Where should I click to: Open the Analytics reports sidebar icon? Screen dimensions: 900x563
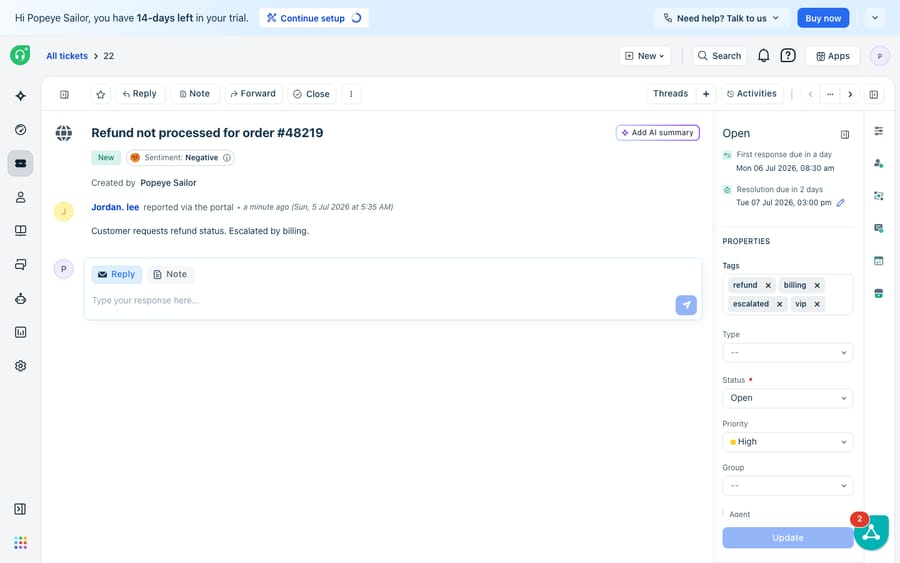coord(21,332)
